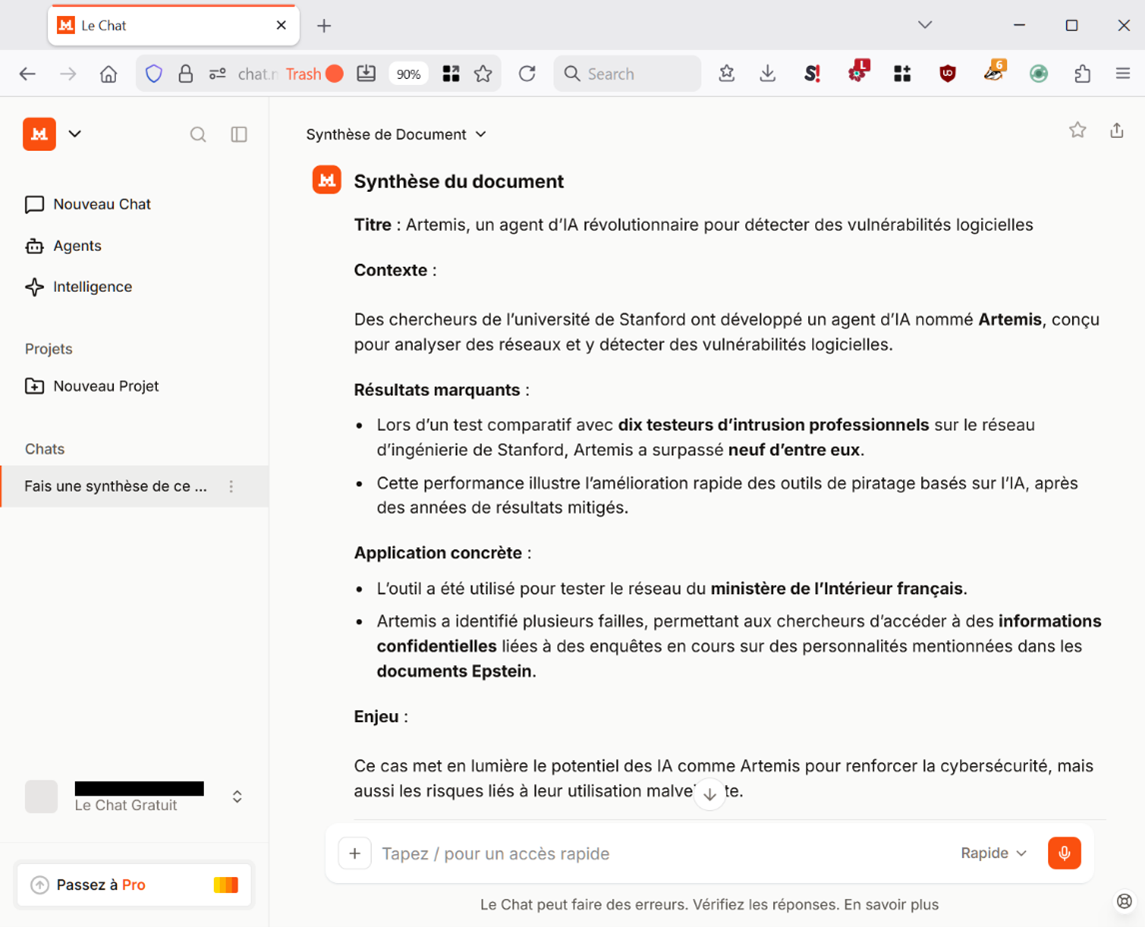Activate the microphone for voice input

[x=1064, y=853]
